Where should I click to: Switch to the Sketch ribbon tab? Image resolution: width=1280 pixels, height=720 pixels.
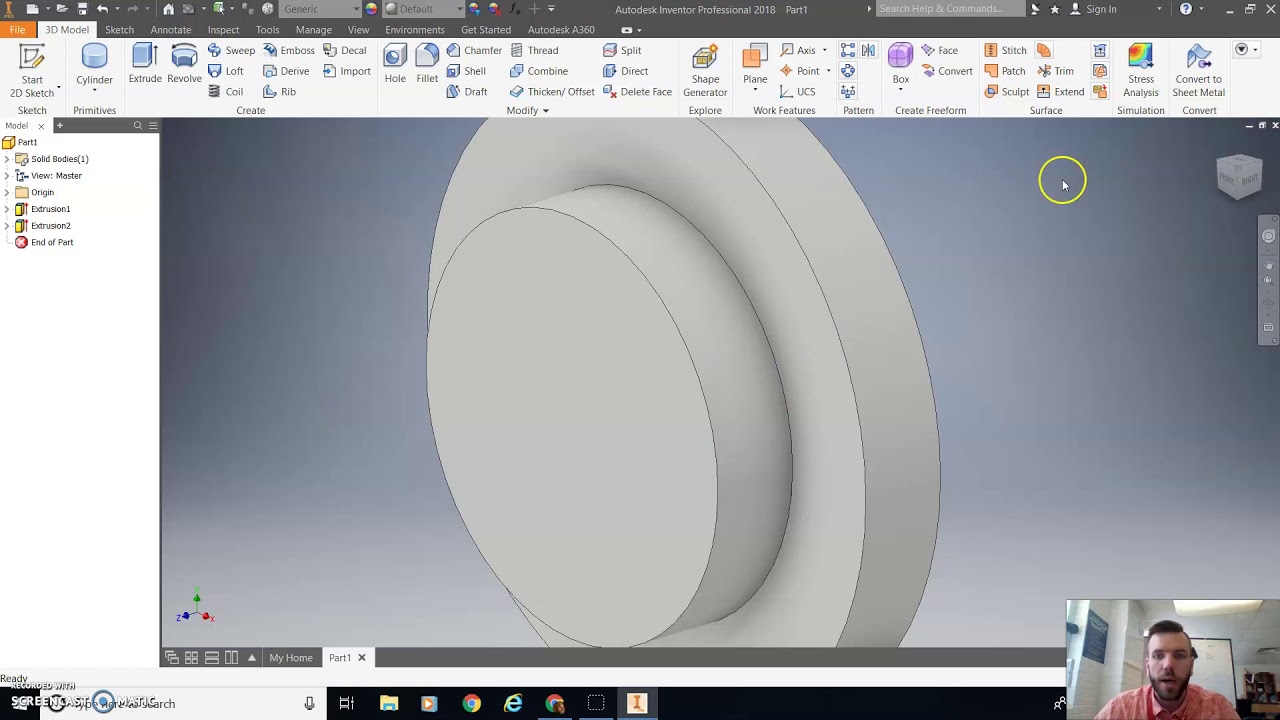119,30
